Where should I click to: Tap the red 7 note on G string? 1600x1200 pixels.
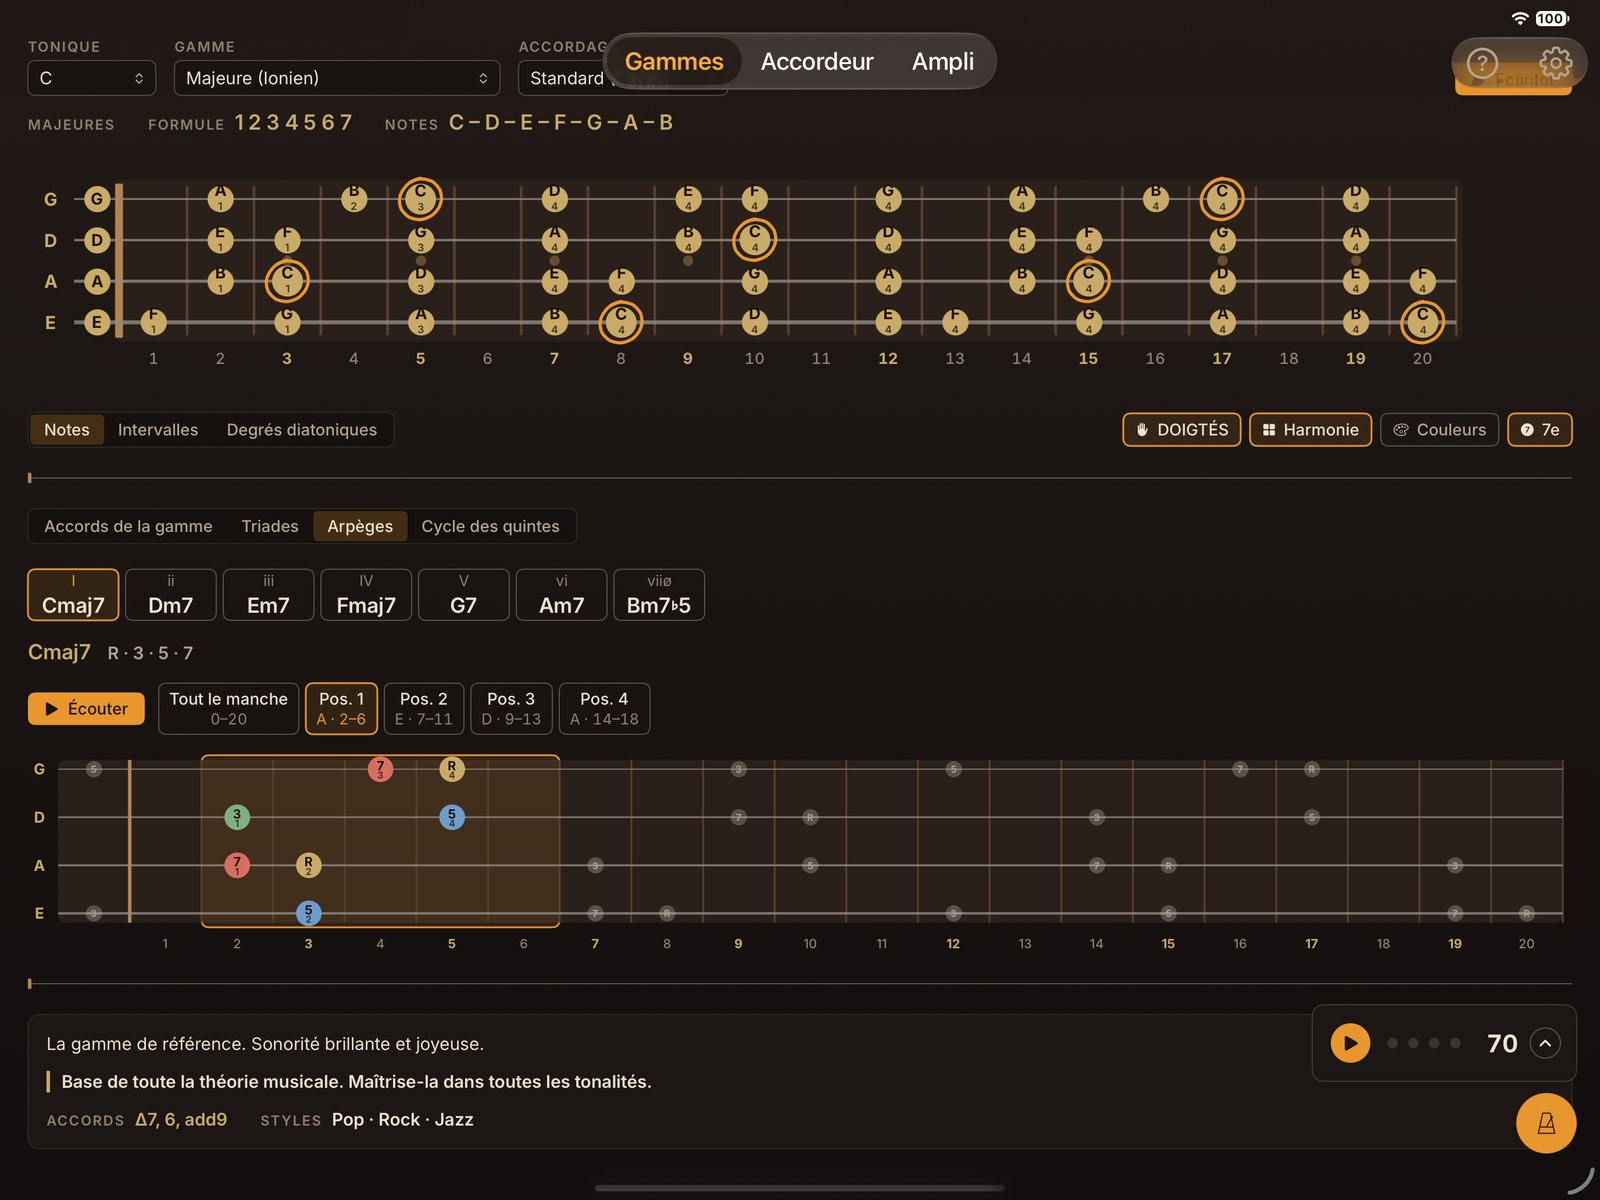pyautogui.click(x=380, y=769)
